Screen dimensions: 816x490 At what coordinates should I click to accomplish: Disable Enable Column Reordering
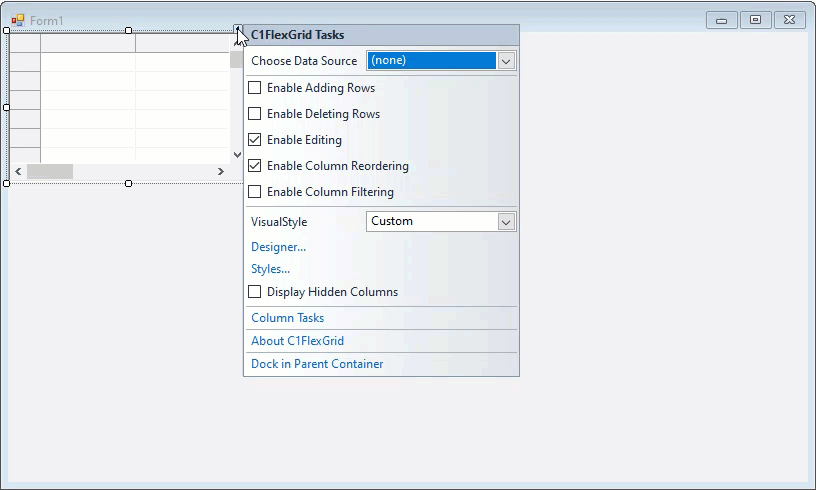[255, 166]
